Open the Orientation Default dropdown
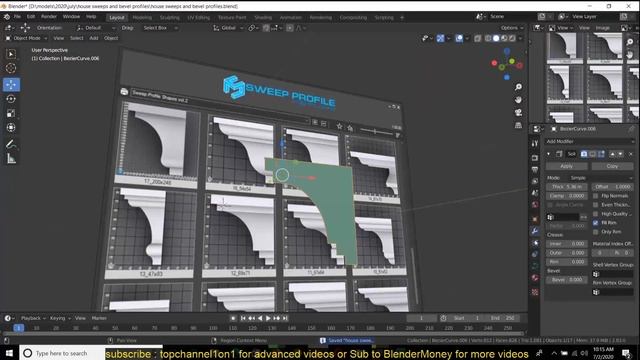Screen dimensions: 640x360 click(96, 28)
